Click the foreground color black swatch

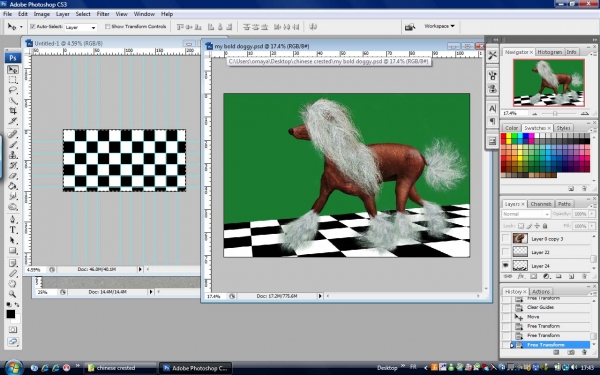click(10, 314)
